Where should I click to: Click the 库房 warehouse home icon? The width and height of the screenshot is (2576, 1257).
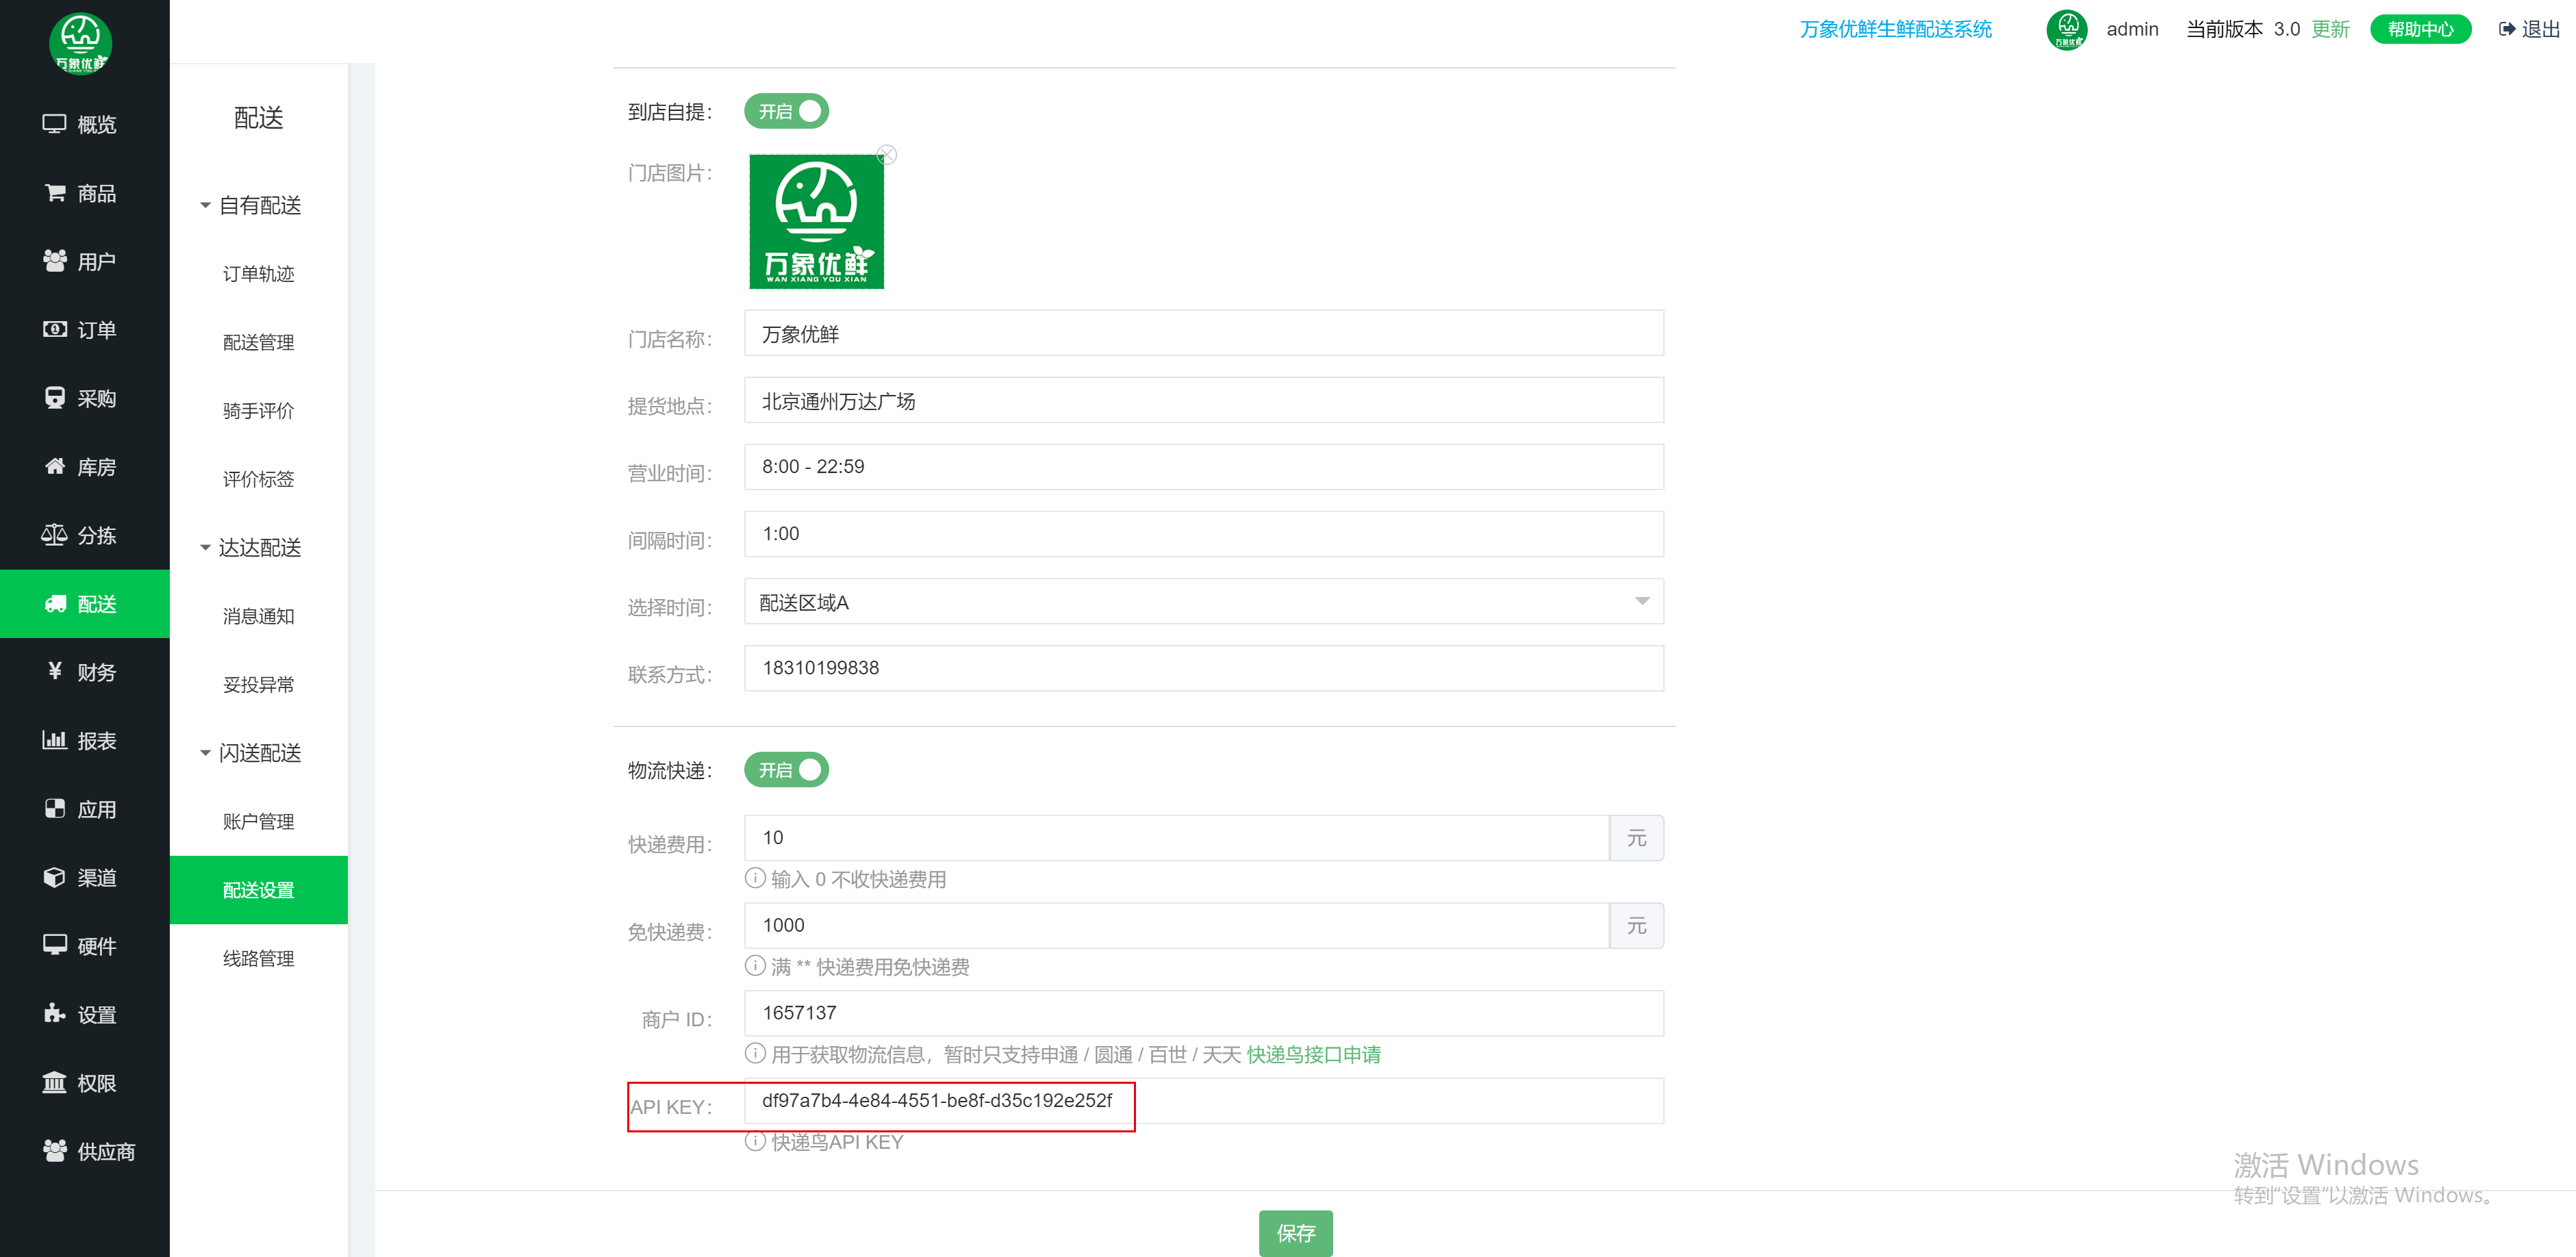point(55,466)
